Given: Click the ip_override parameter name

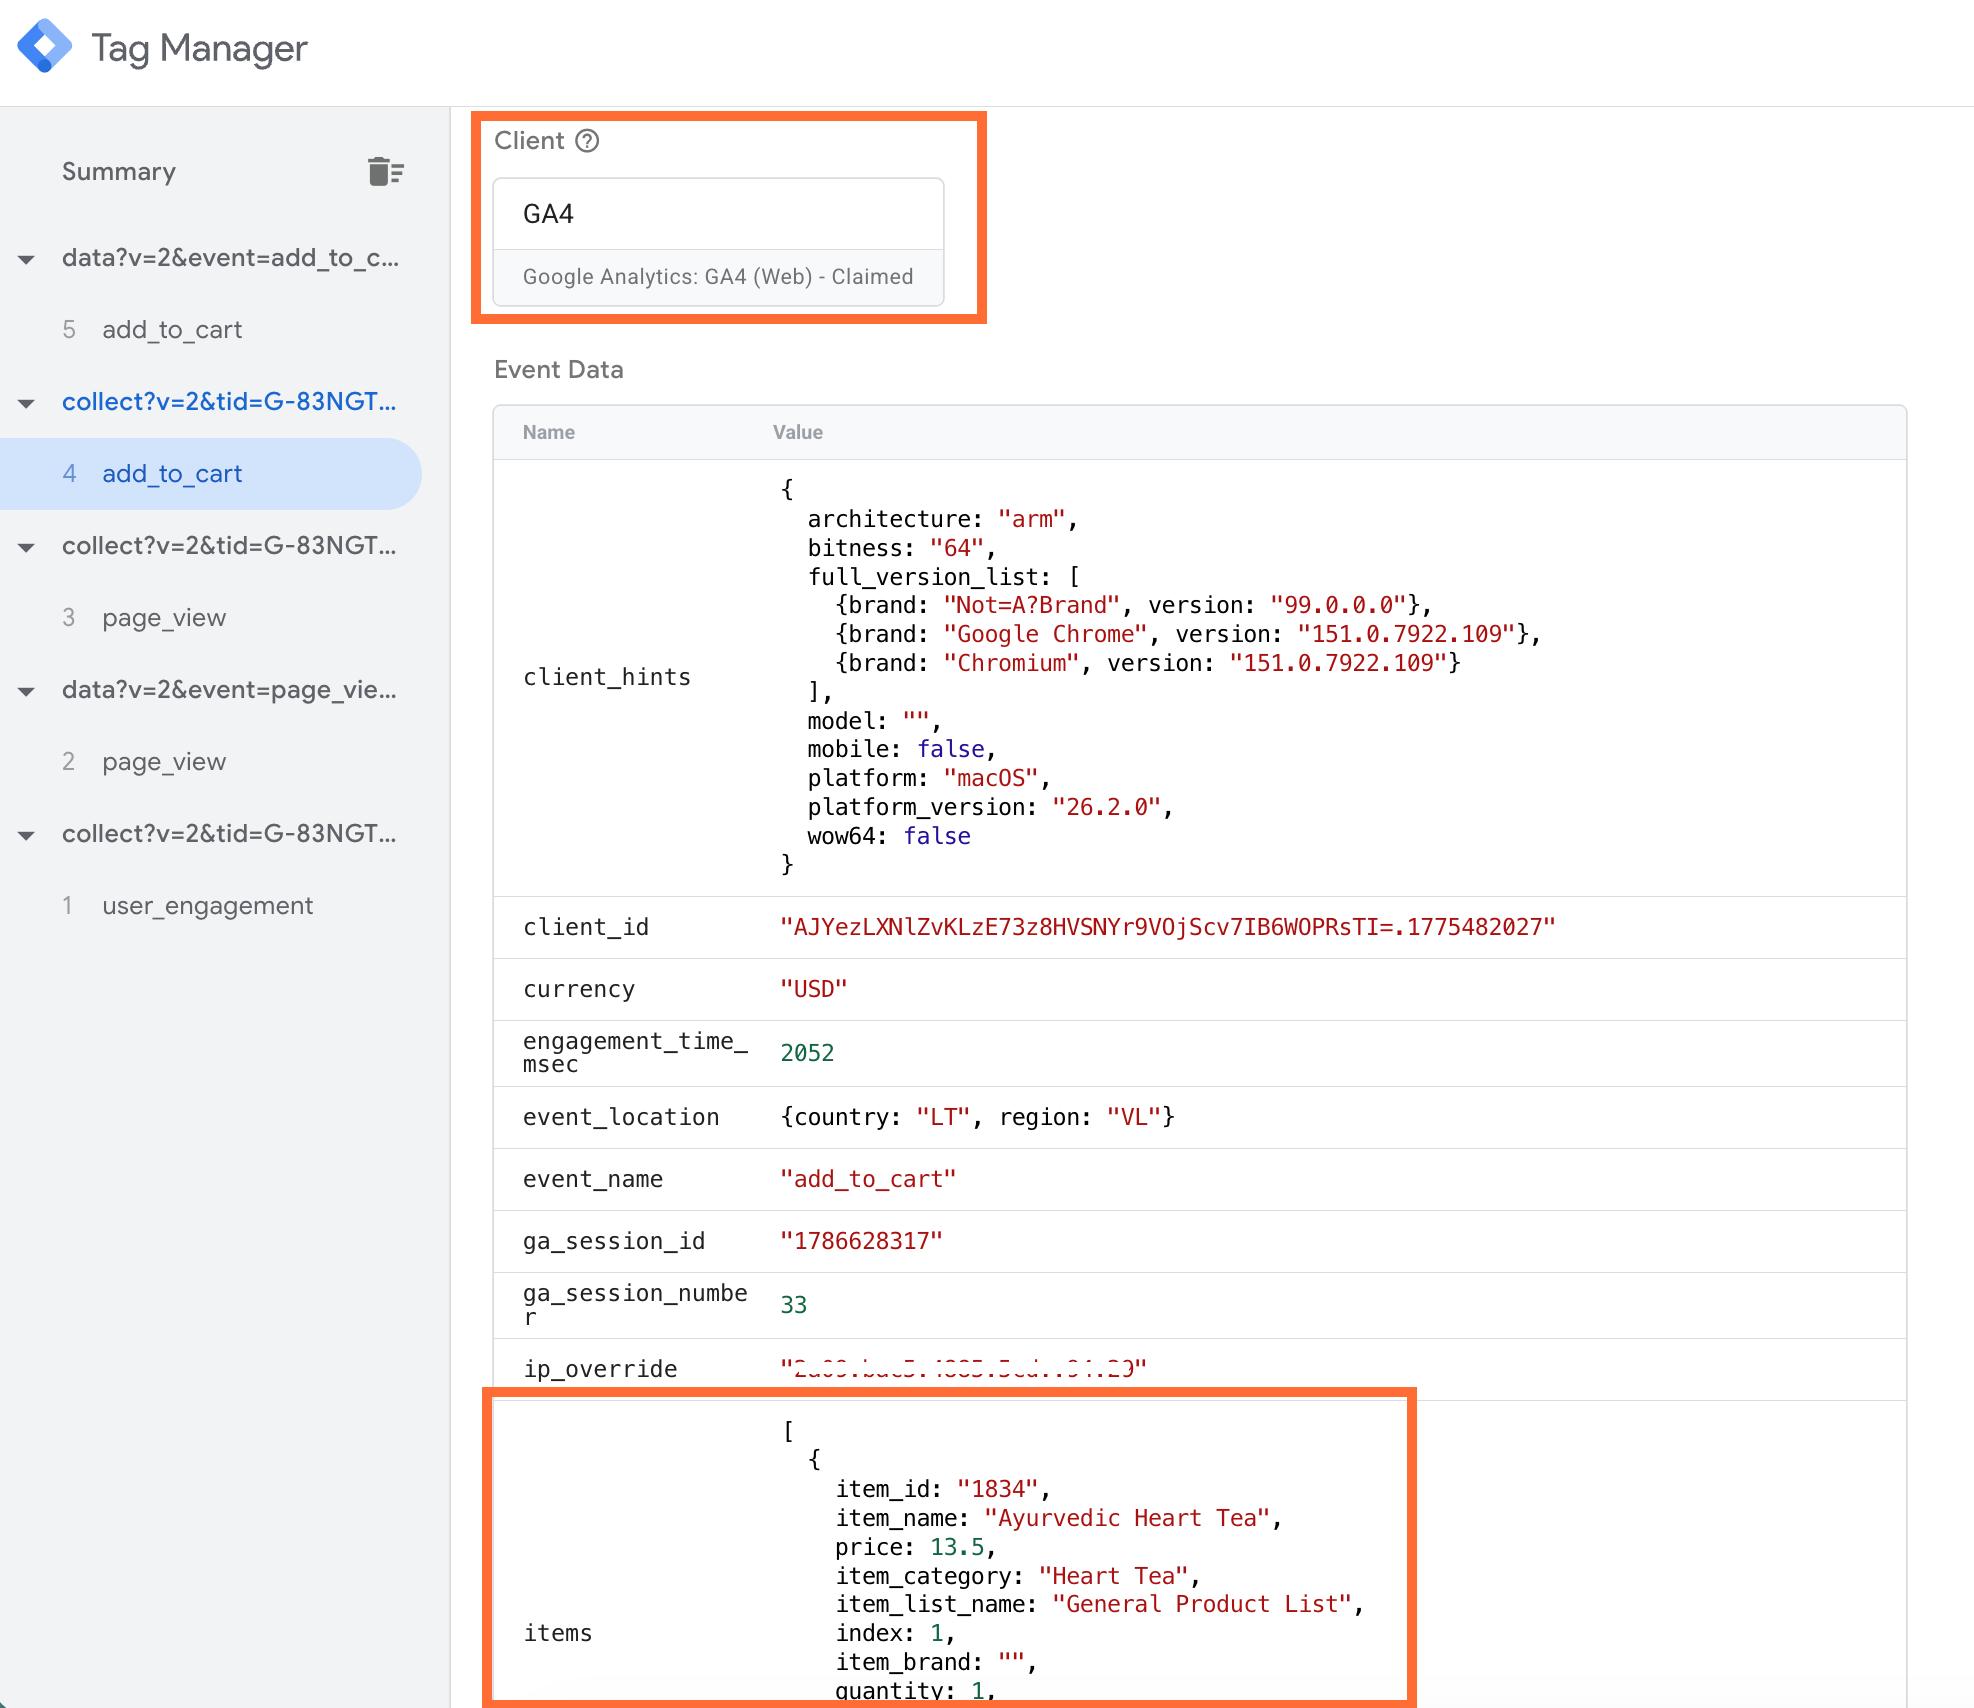Looking at the screenshot, I should click(x=600, y=1369).
